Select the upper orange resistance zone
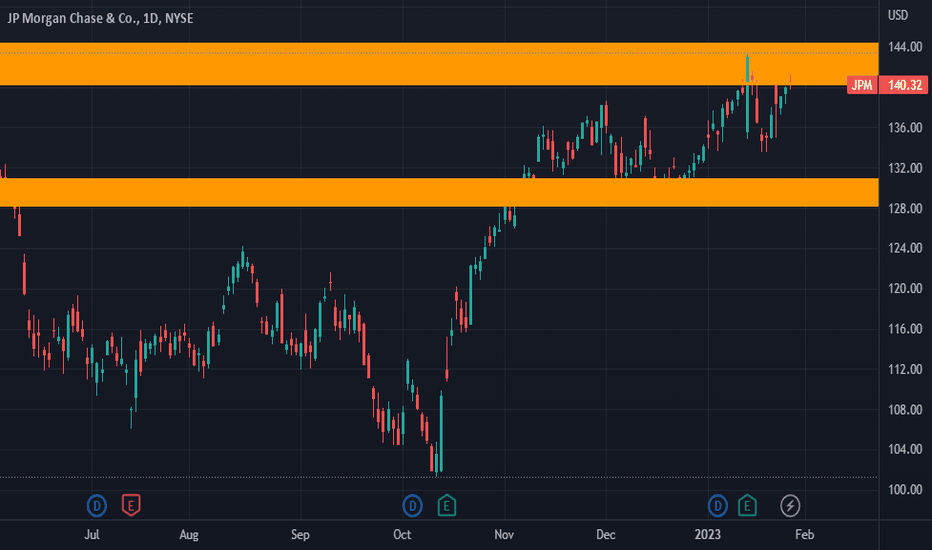 (x=439, y=64)
